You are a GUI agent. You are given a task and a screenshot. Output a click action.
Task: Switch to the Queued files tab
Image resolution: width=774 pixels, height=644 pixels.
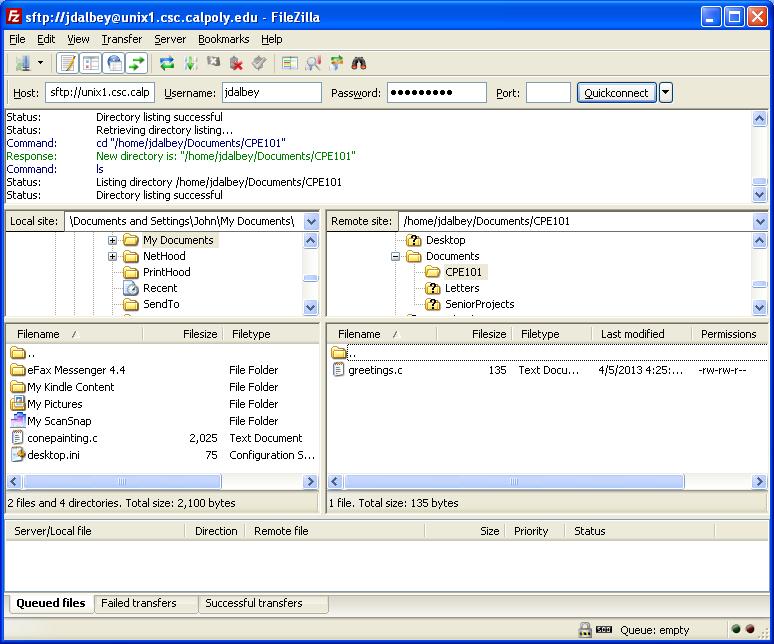[51, 603]
